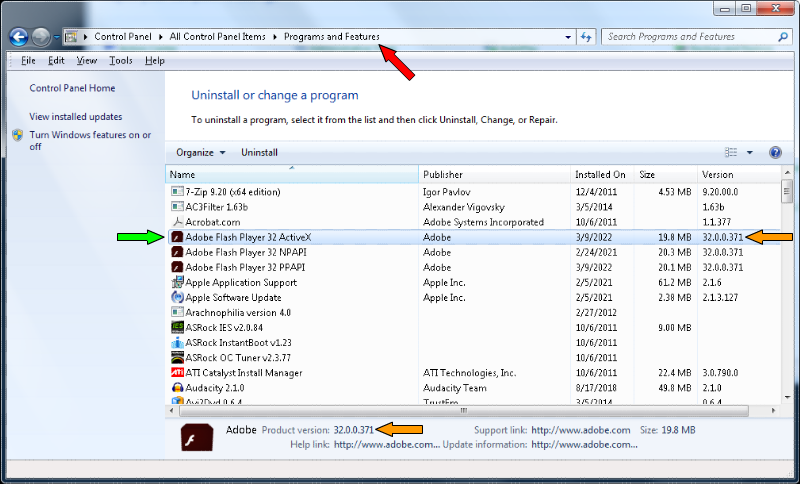The image size is (800, 484).
Task: Open recent pages dropdown beside Forward arrow
Action: 56,37
